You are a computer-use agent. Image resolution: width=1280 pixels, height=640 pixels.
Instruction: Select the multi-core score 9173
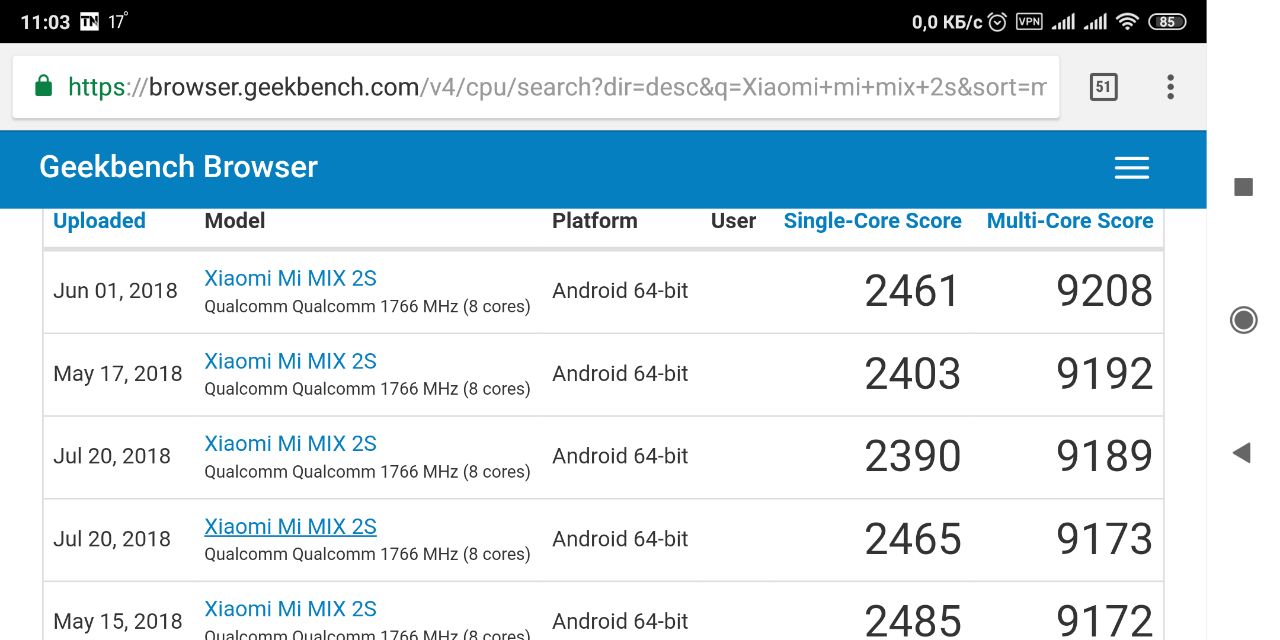pyautogui.click(x=1104, y=539)
